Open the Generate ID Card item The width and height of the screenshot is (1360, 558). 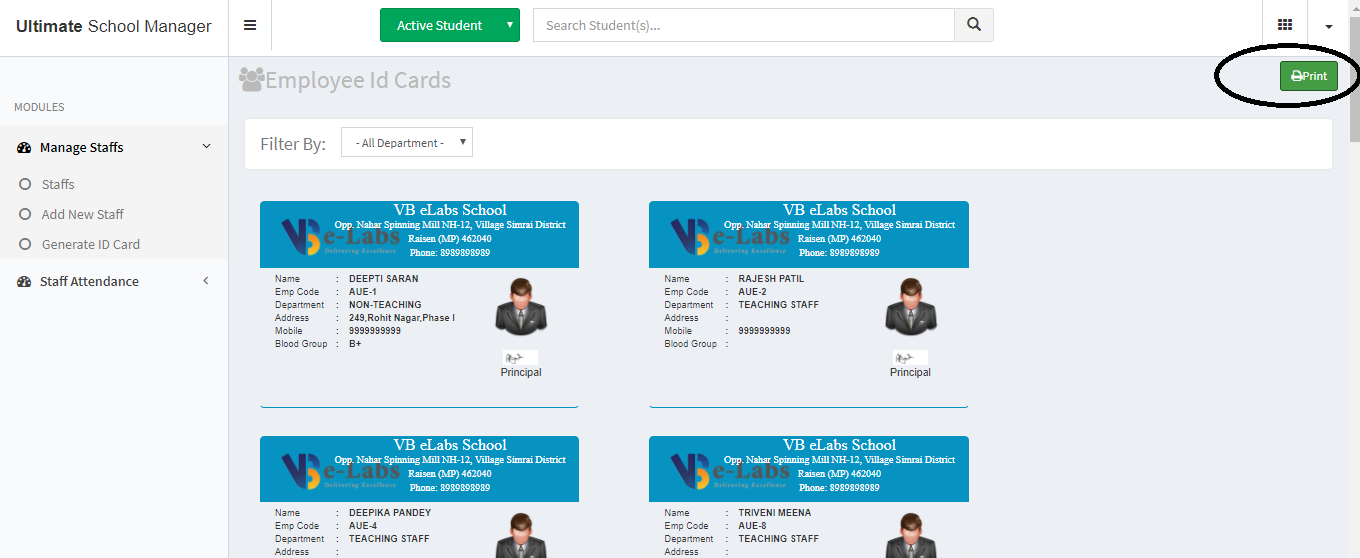tap(91, 244)
